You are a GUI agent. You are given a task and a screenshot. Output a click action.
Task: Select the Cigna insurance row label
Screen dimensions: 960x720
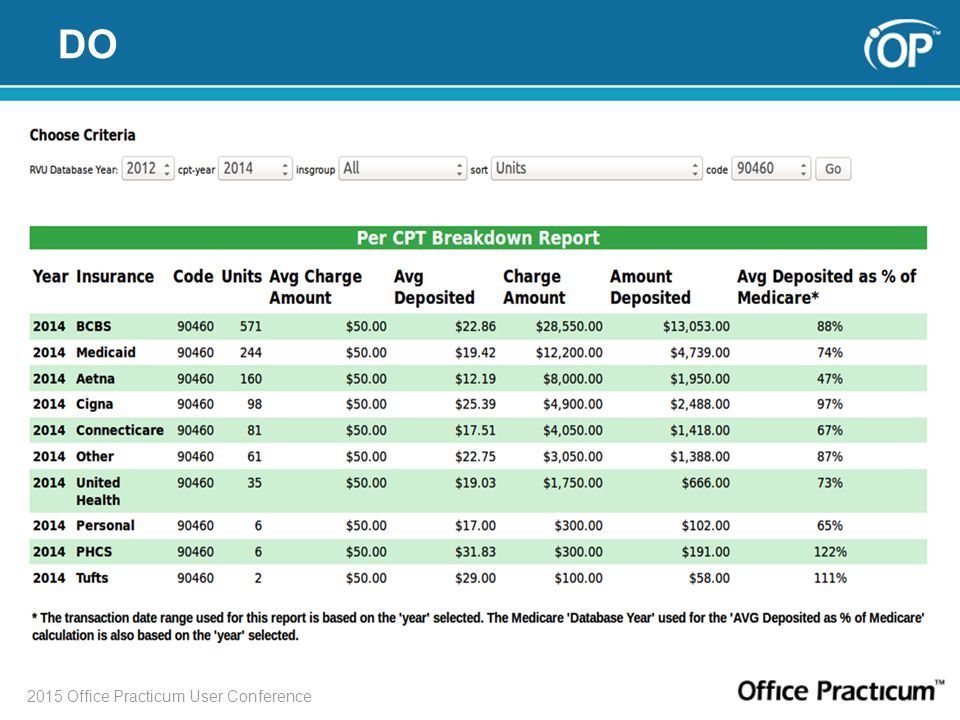click(94, 405)
